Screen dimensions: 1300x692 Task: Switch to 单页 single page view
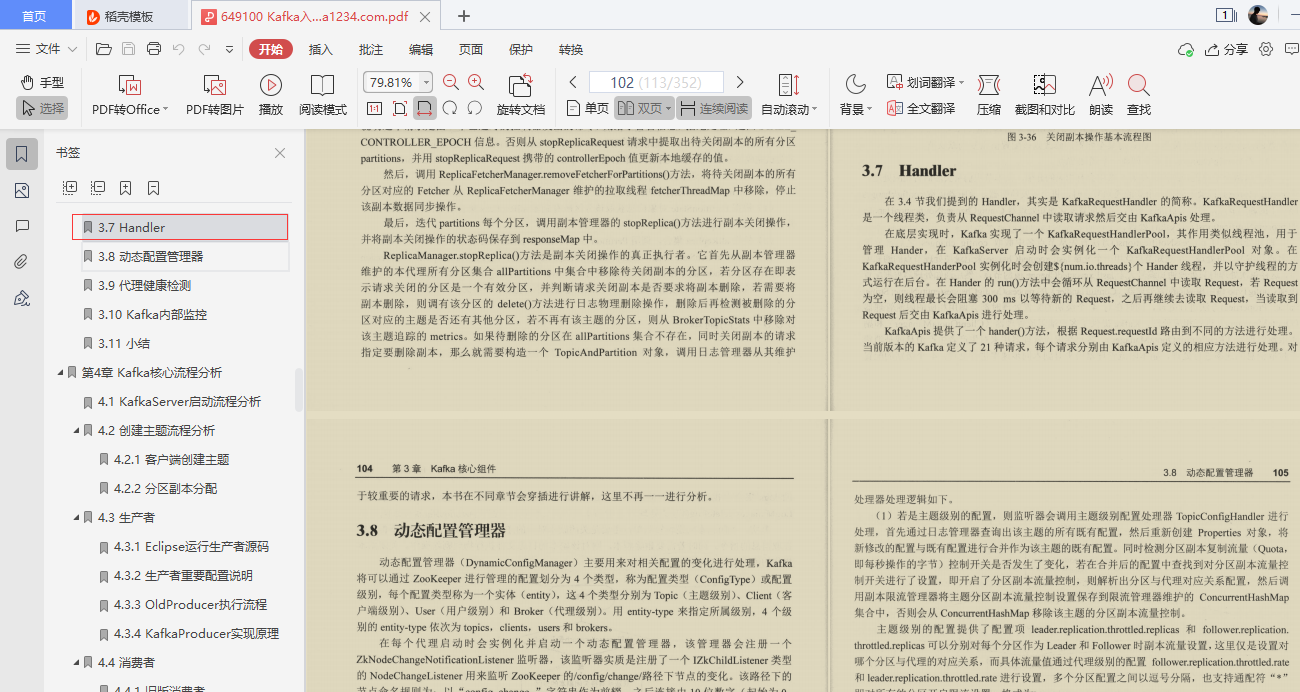586,109
